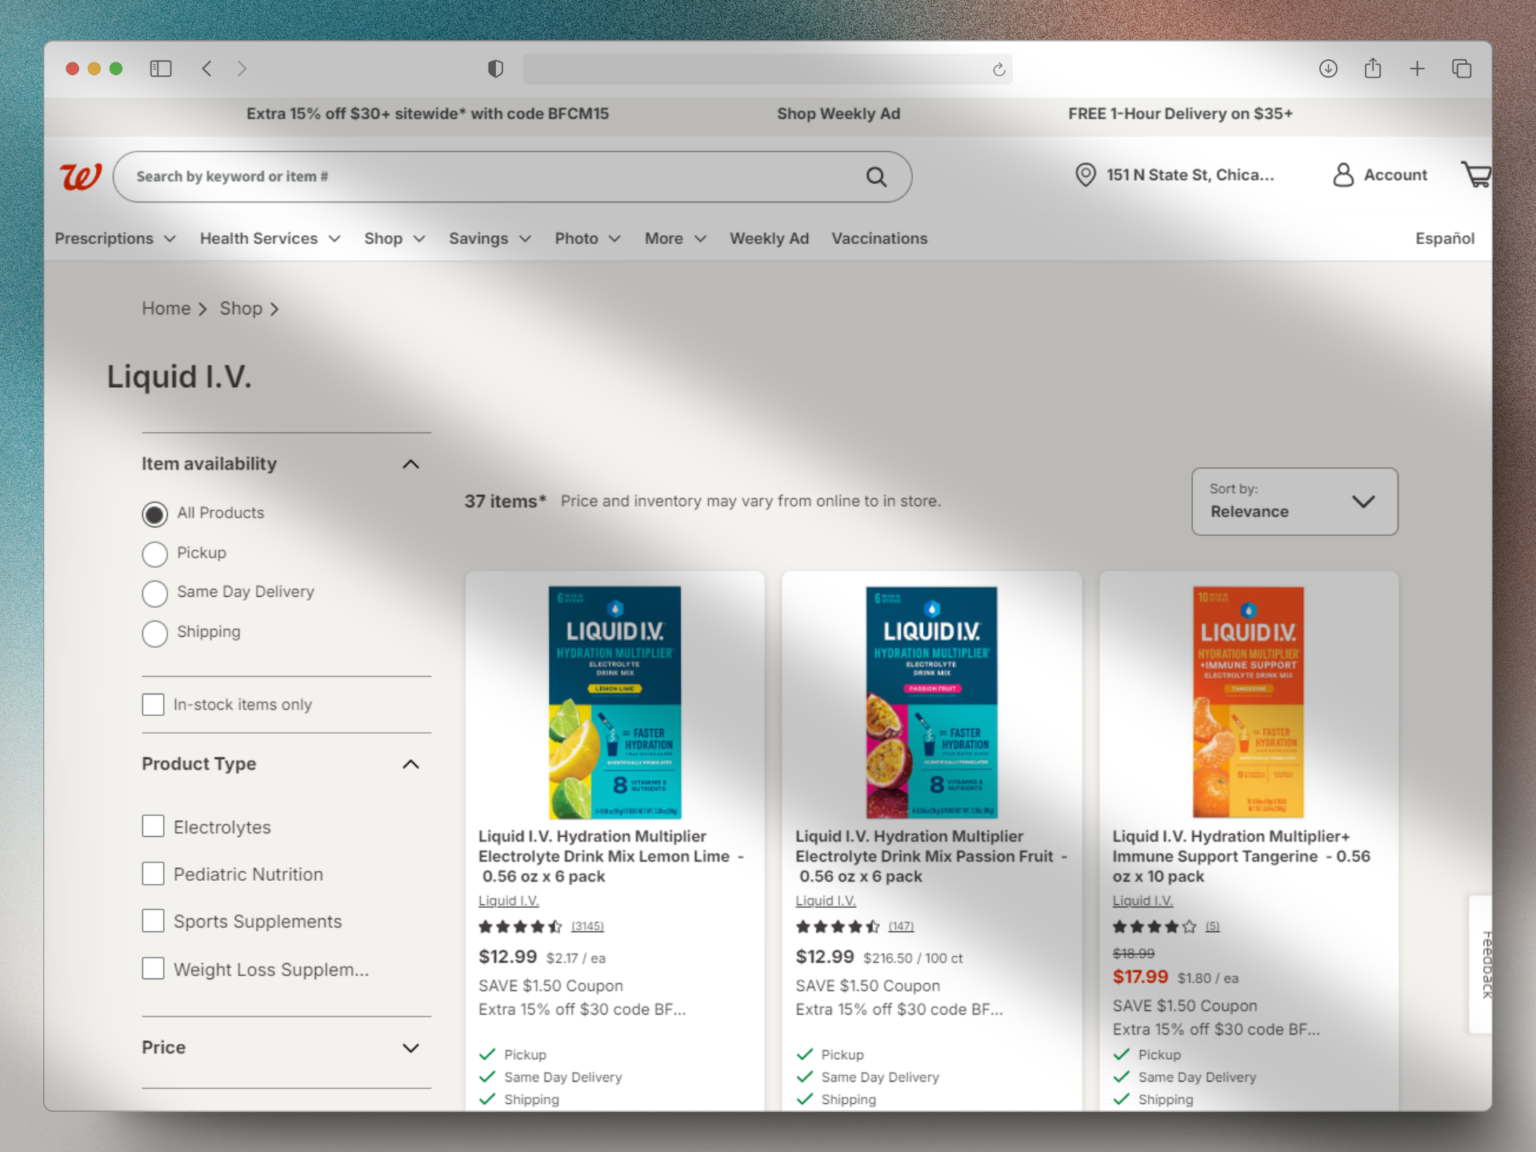This screenshot has height=1152, width=1536.
Task: Open a new tab with plus icon
Action: [x=1417, y=69]
